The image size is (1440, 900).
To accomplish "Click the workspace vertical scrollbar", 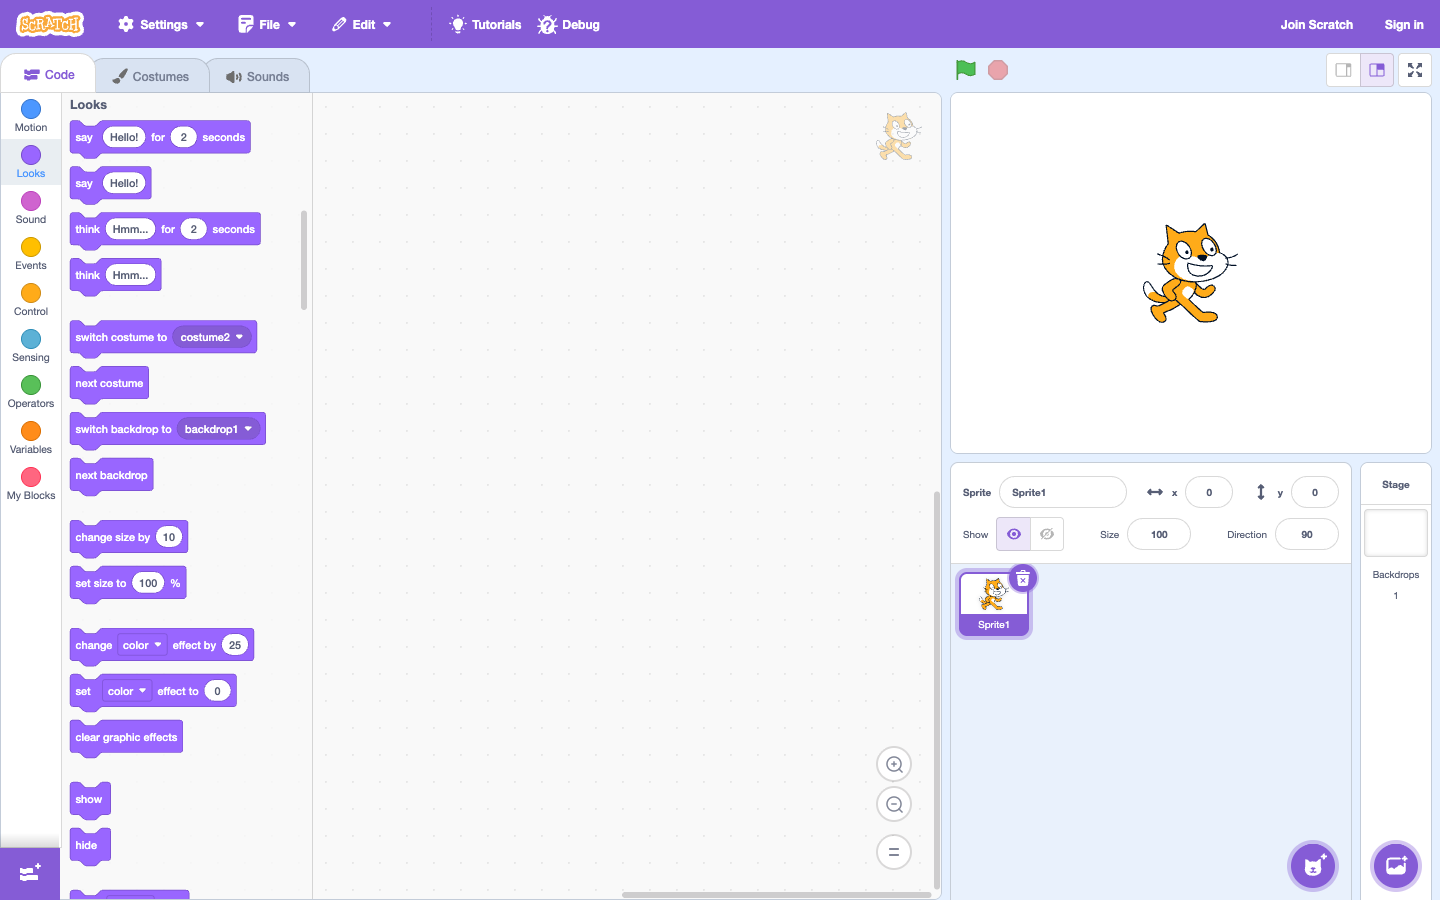I will 937,690.
